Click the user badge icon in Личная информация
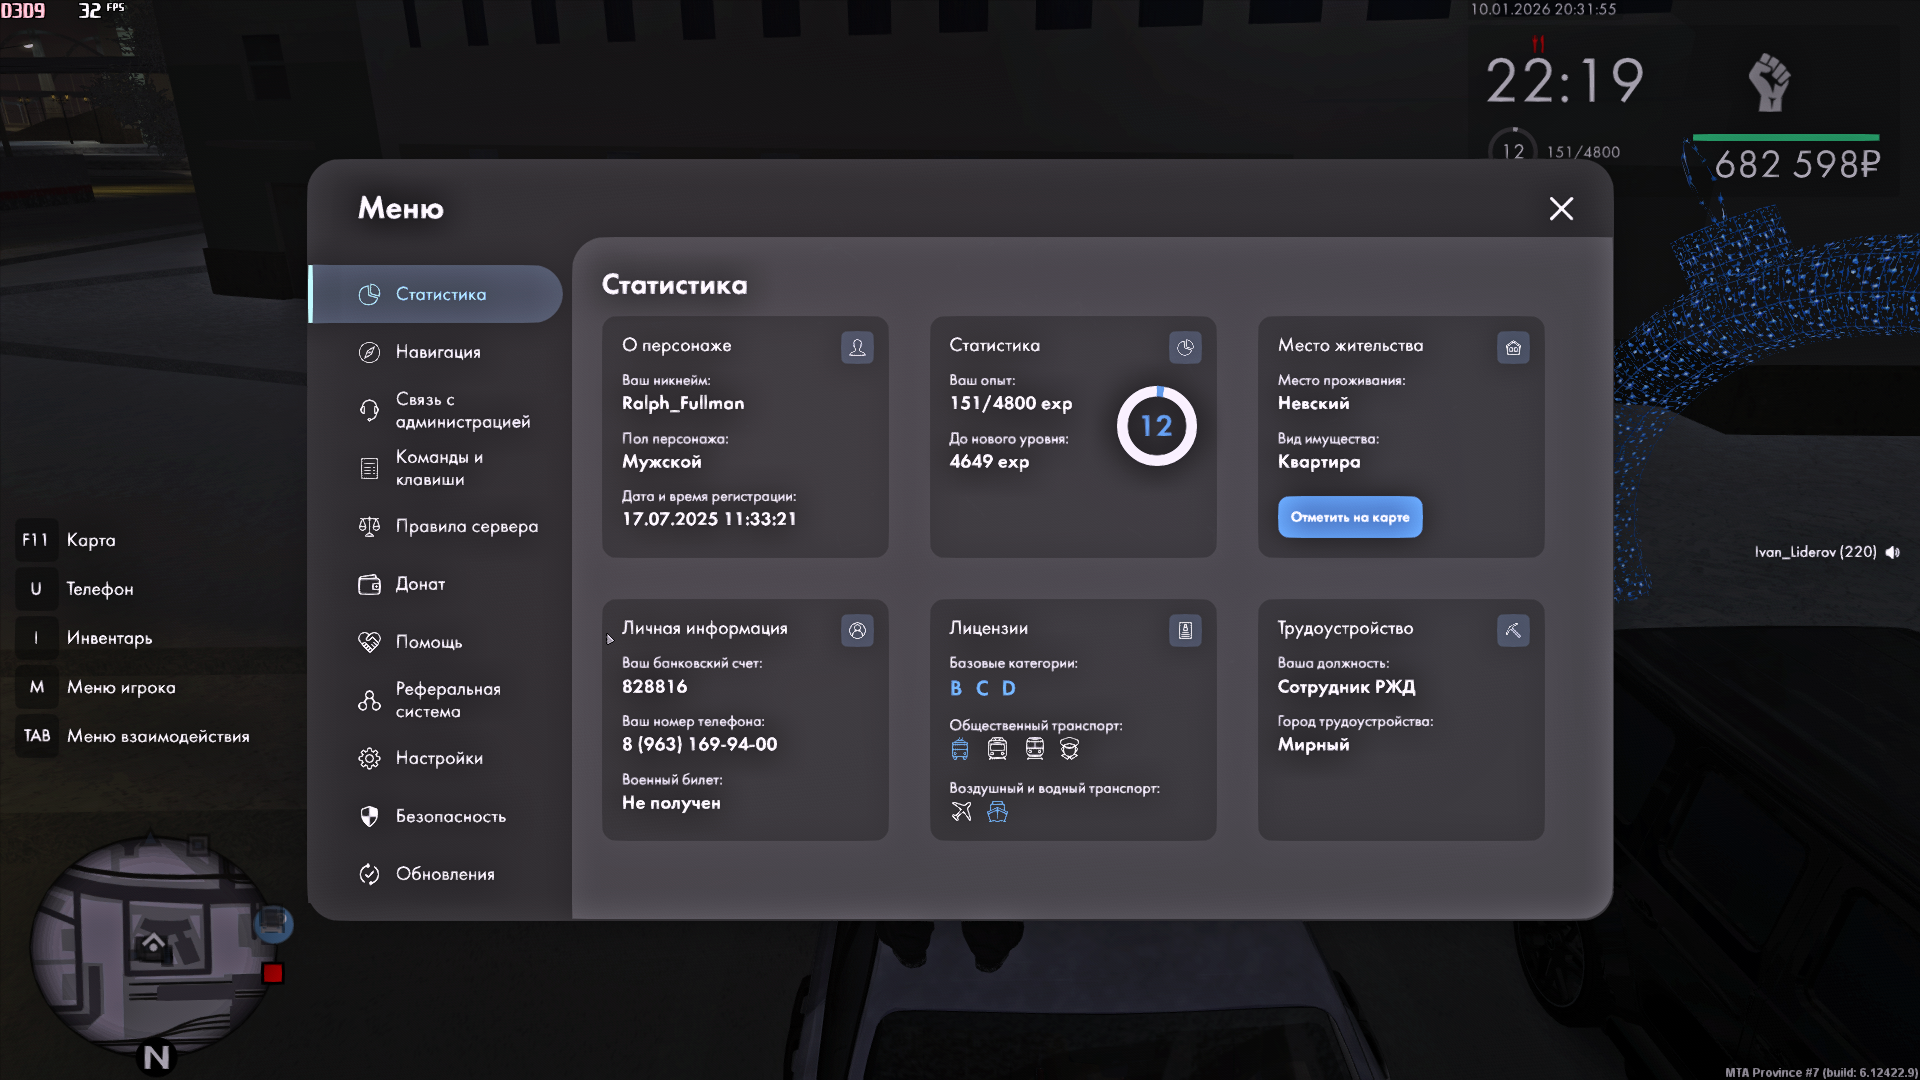The width and height of the screenshot is (1920, 1080). (857, 630)
